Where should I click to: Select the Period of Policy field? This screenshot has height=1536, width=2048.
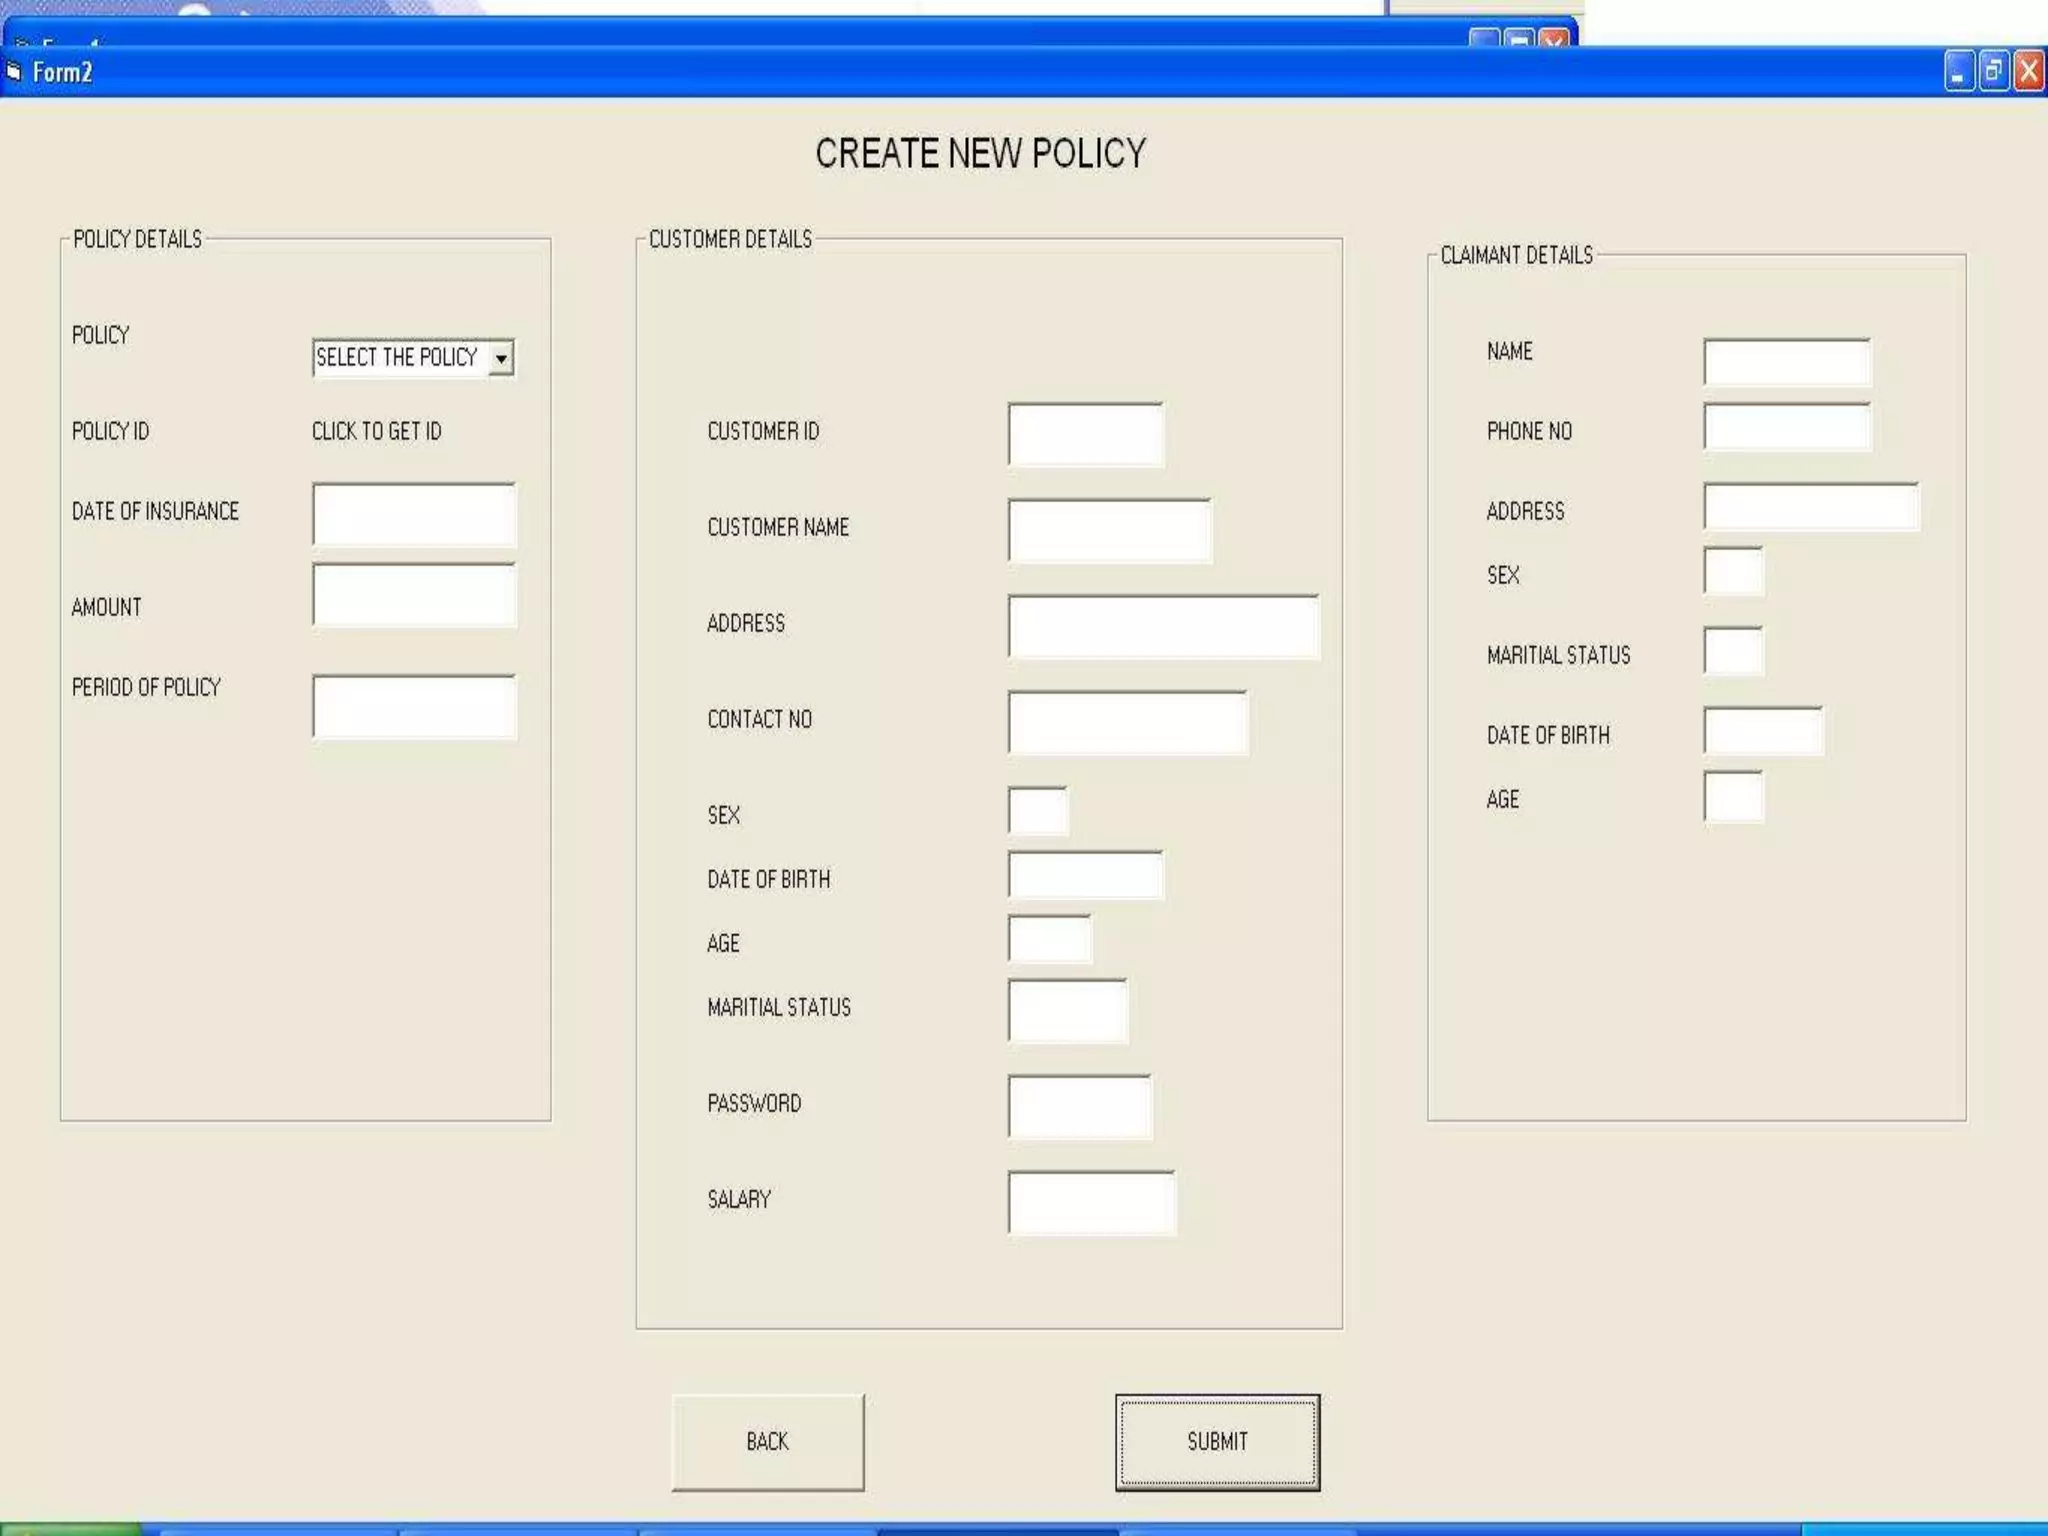[414, 707]
